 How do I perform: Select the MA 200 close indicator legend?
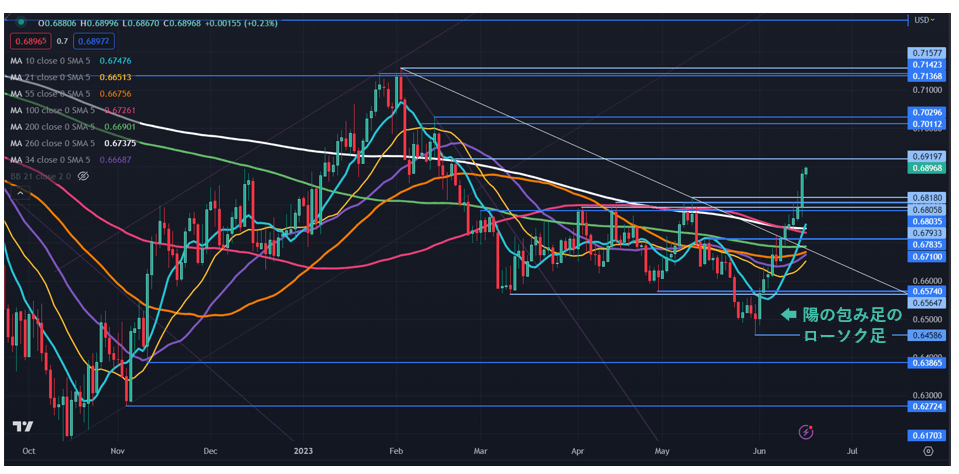click(x=73, y=127)
